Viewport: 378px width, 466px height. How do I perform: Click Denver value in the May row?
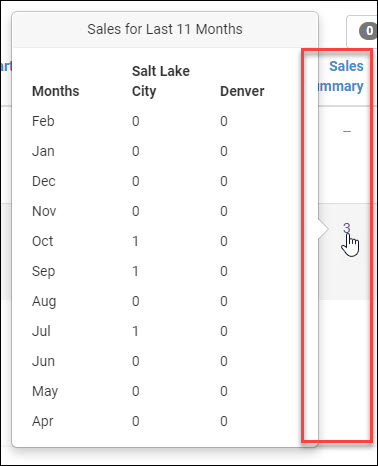click(x=224, y=391)
